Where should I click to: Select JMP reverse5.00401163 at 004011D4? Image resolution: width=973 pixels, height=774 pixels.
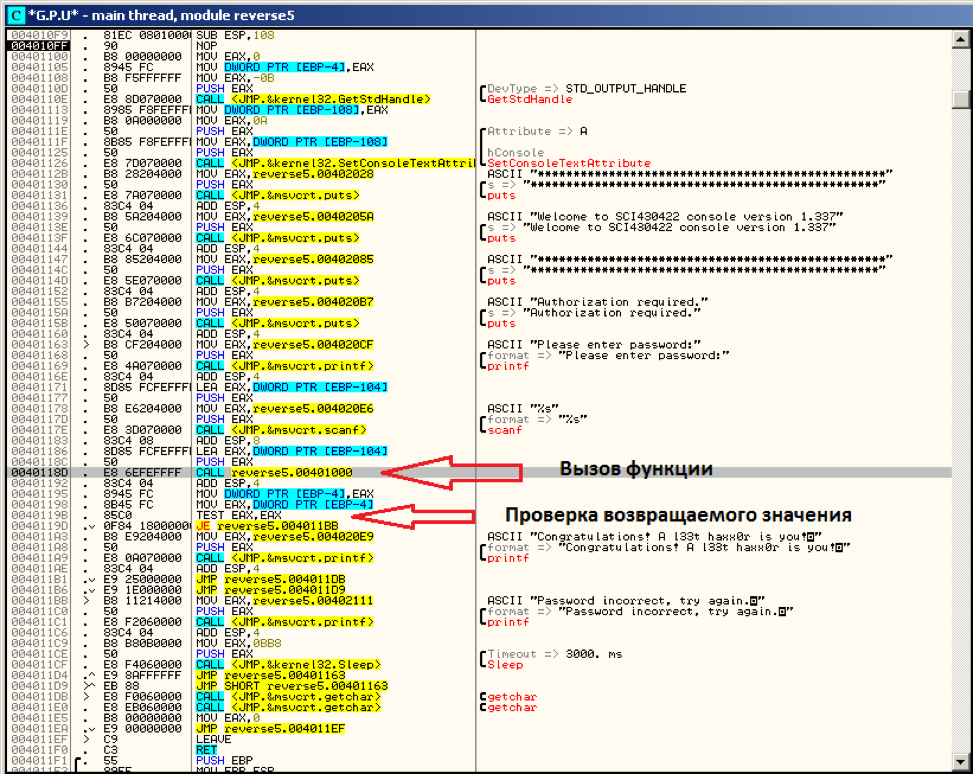click(271, 675)
